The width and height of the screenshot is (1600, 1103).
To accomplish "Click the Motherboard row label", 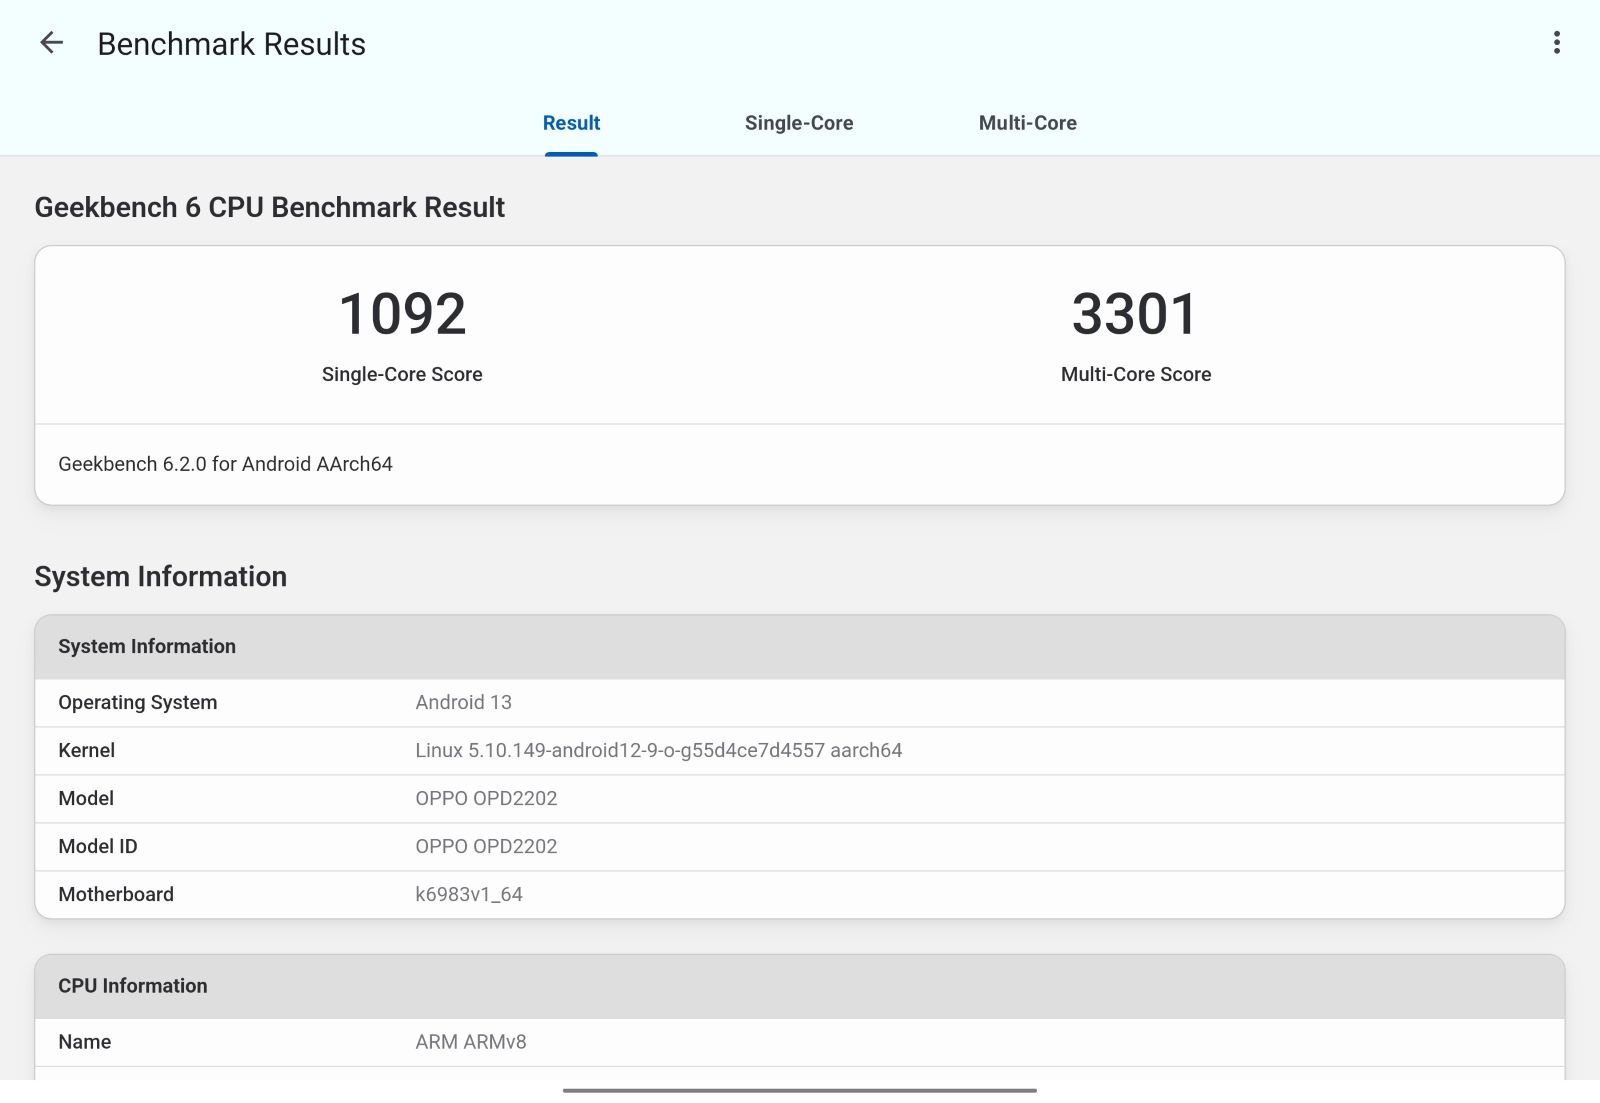I will [x=116, y=894].
